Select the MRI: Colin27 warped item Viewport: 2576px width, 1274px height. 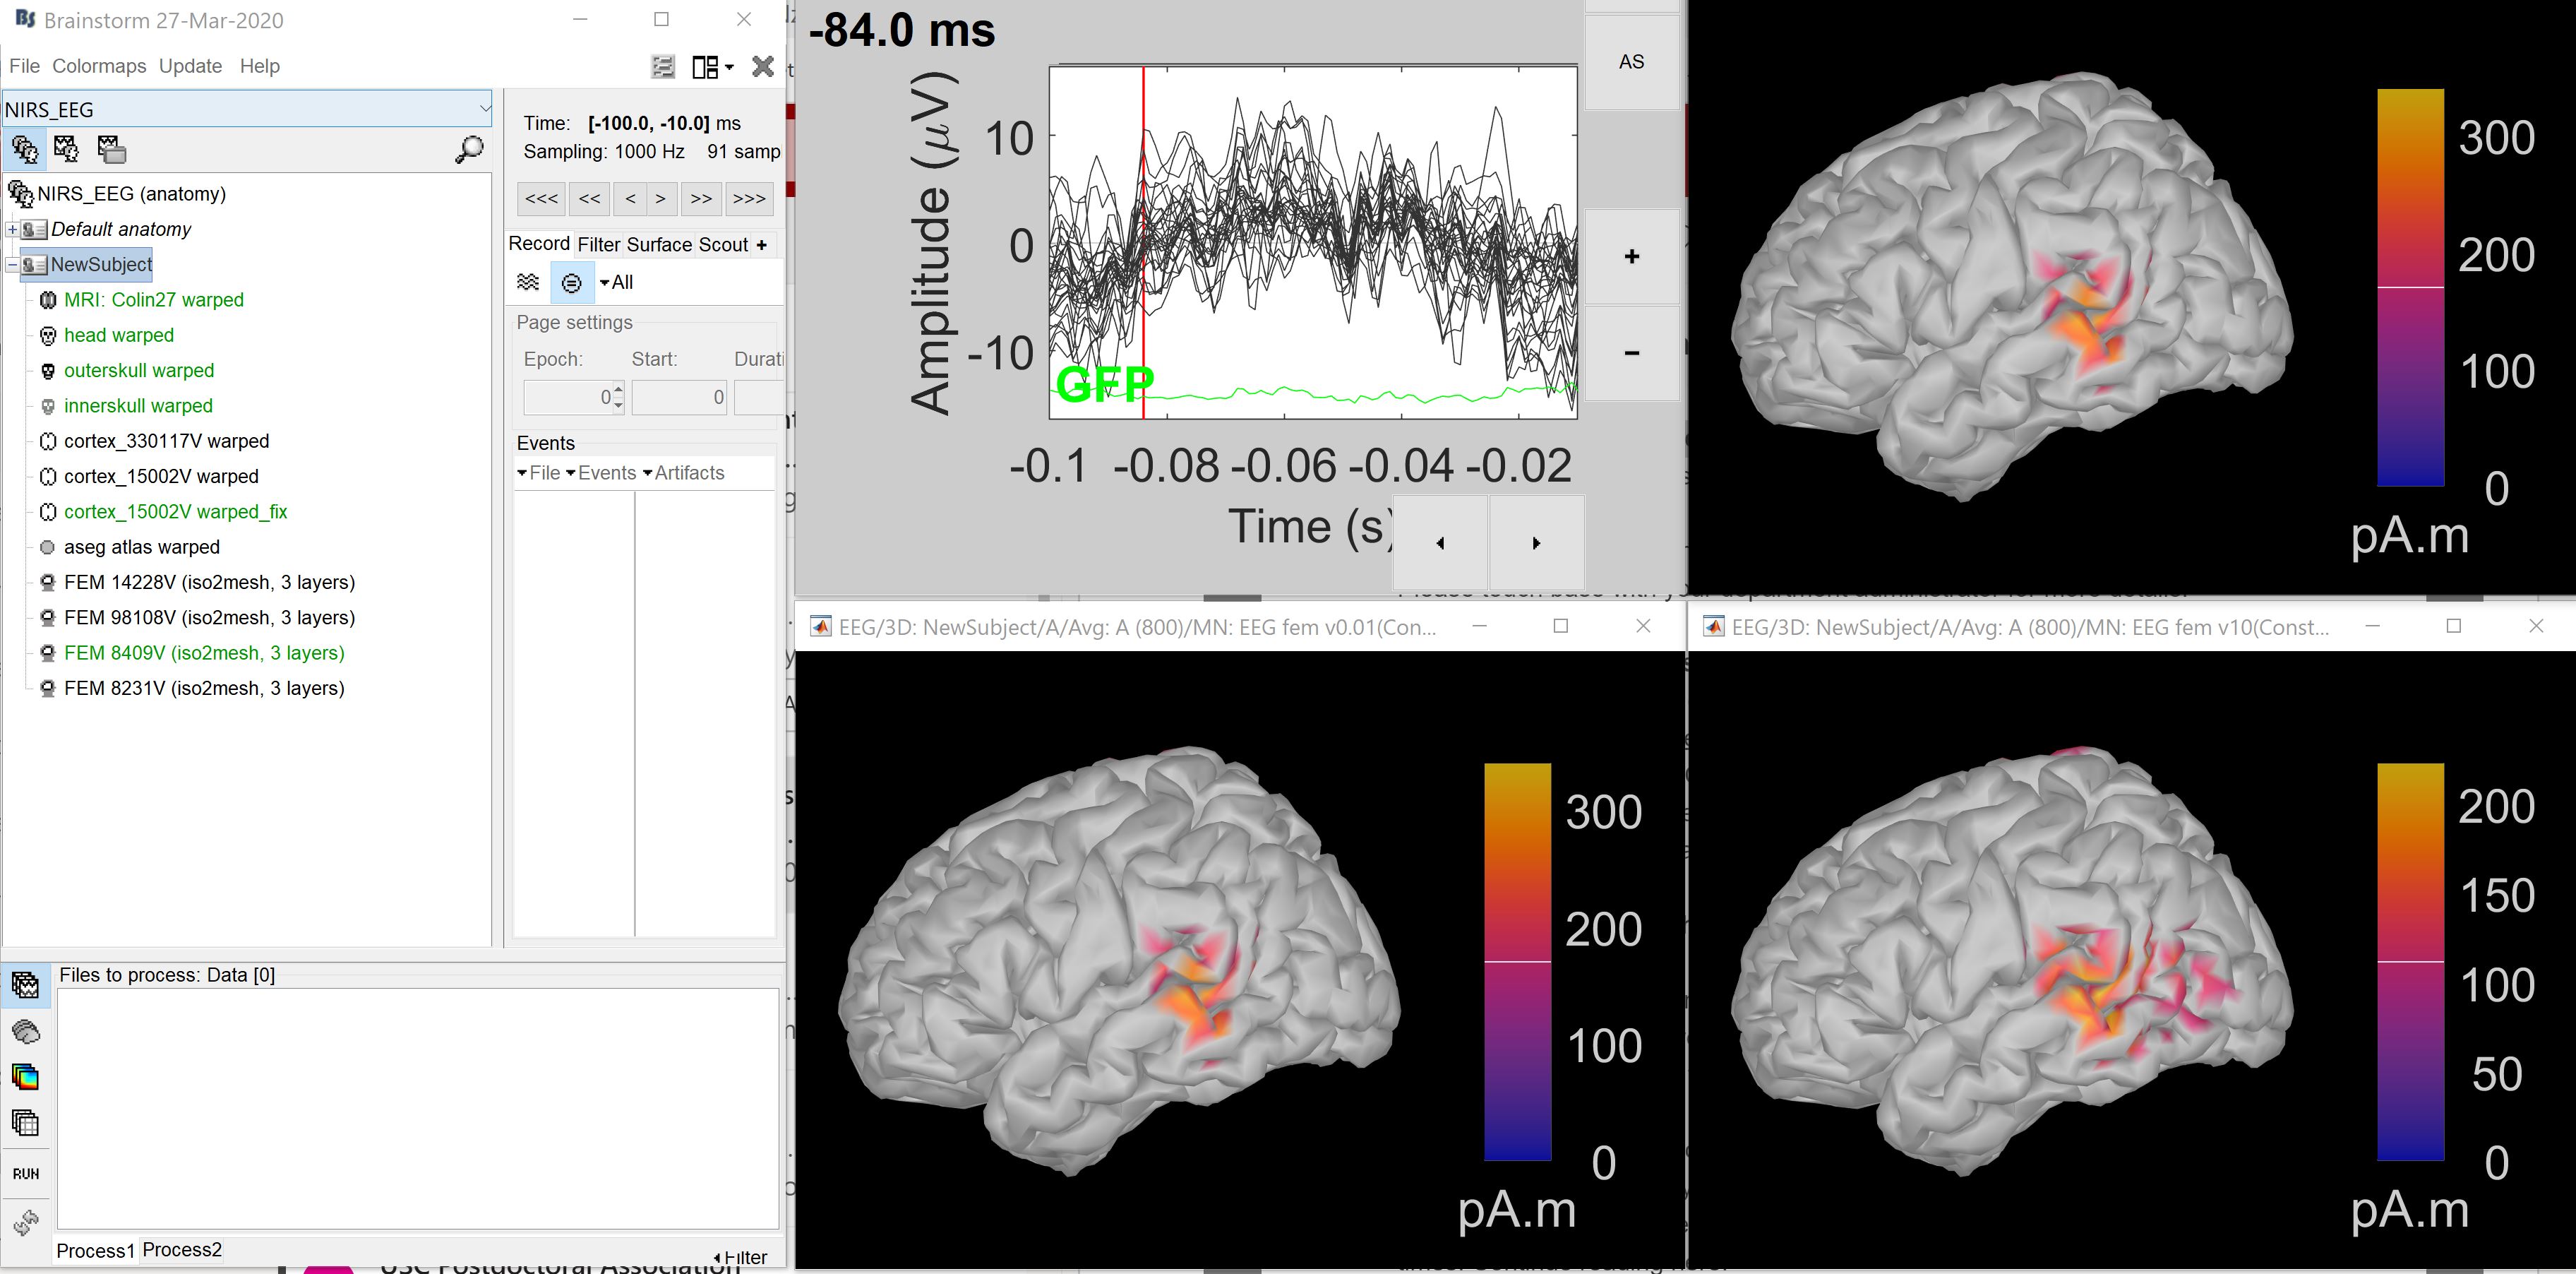[153, 300]
